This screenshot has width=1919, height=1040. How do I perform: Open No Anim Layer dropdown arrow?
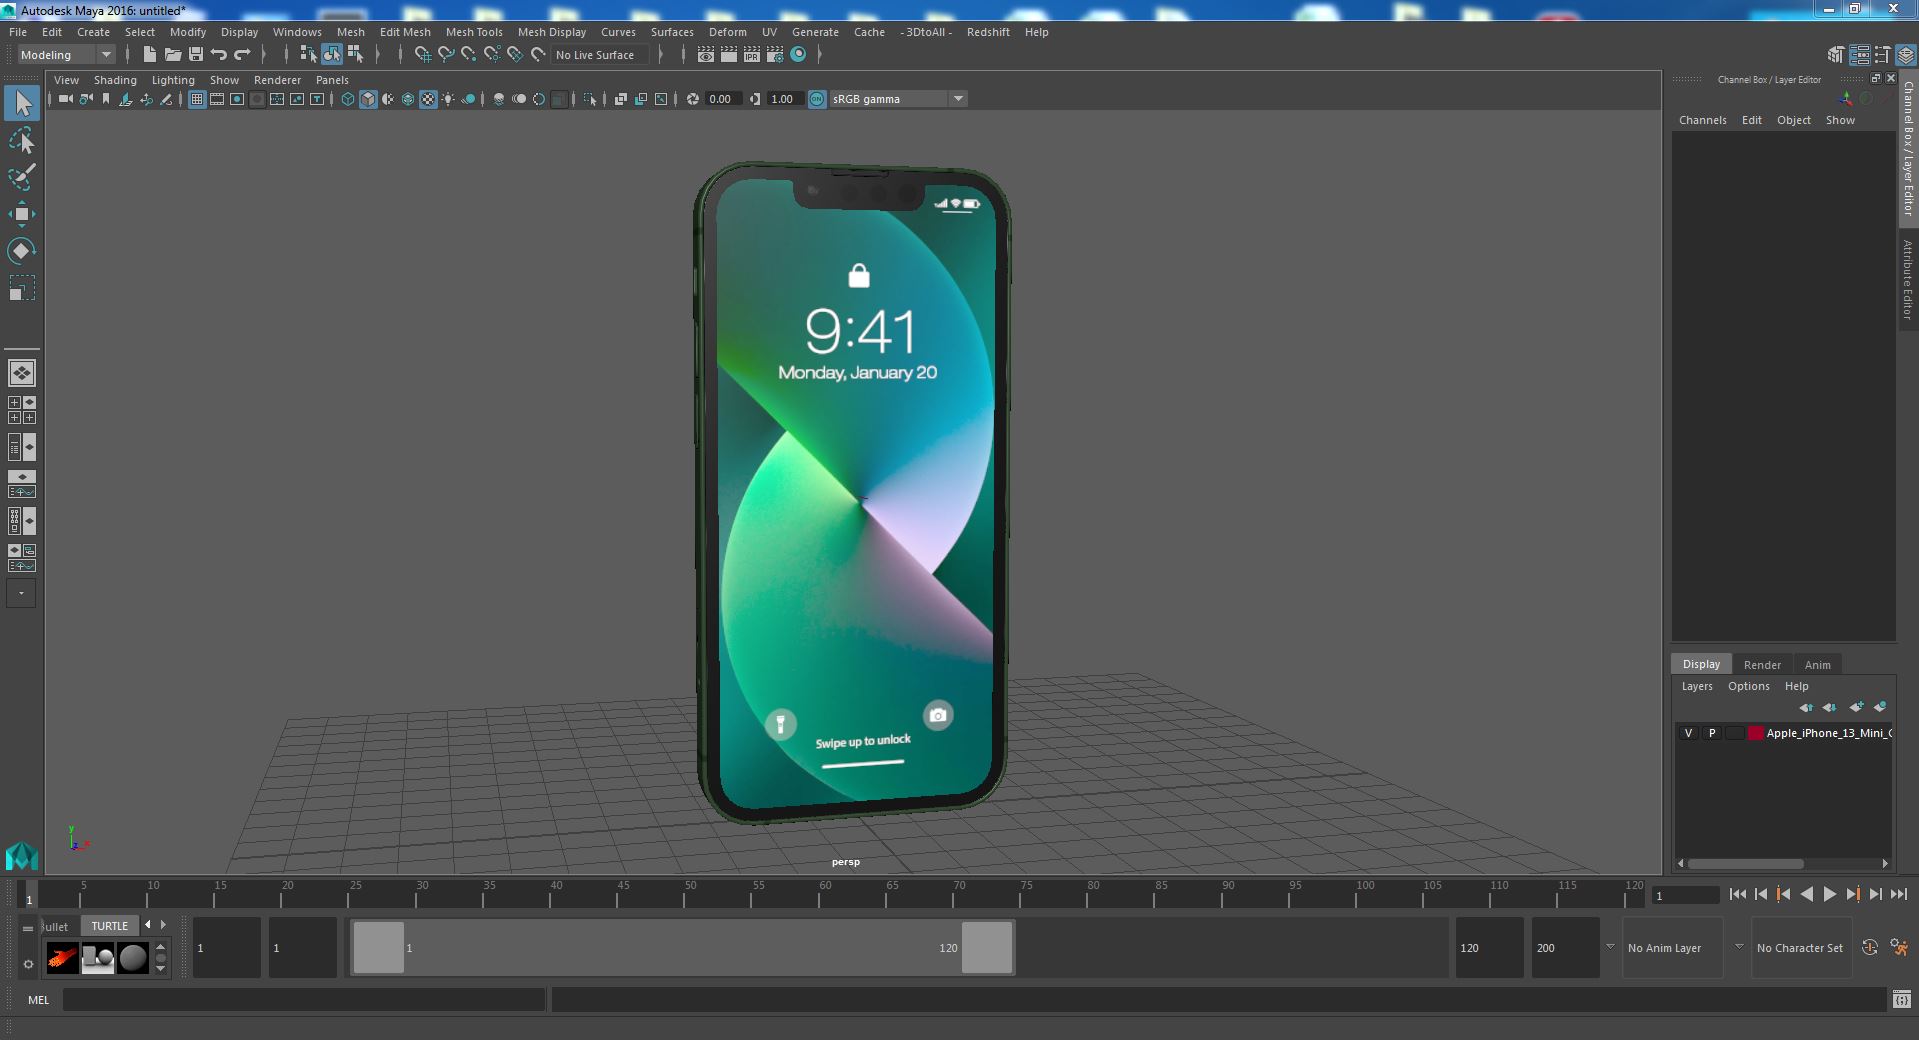[1610, 947]
